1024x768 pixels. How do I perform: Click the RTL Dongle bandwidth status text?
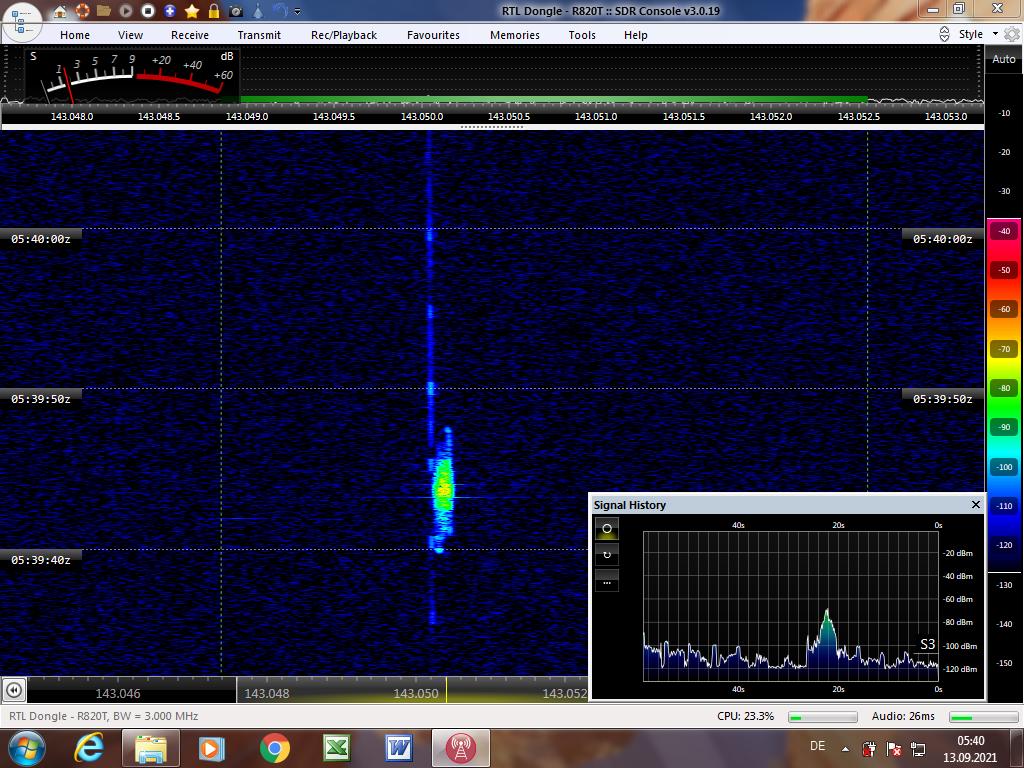103,716
